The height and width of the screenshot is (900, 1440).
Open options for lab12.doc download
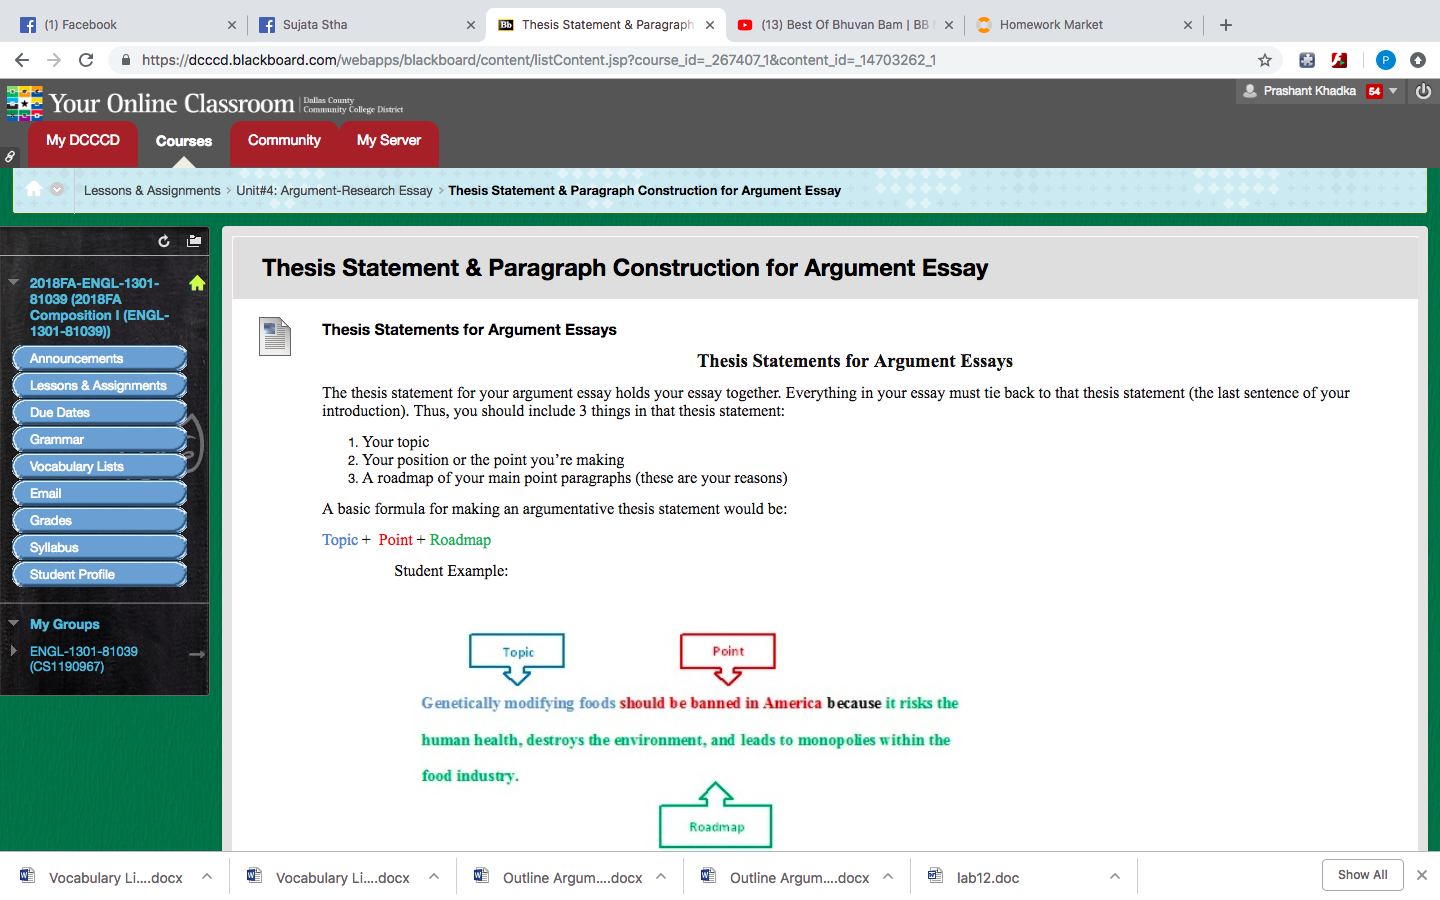[1115, 877]
